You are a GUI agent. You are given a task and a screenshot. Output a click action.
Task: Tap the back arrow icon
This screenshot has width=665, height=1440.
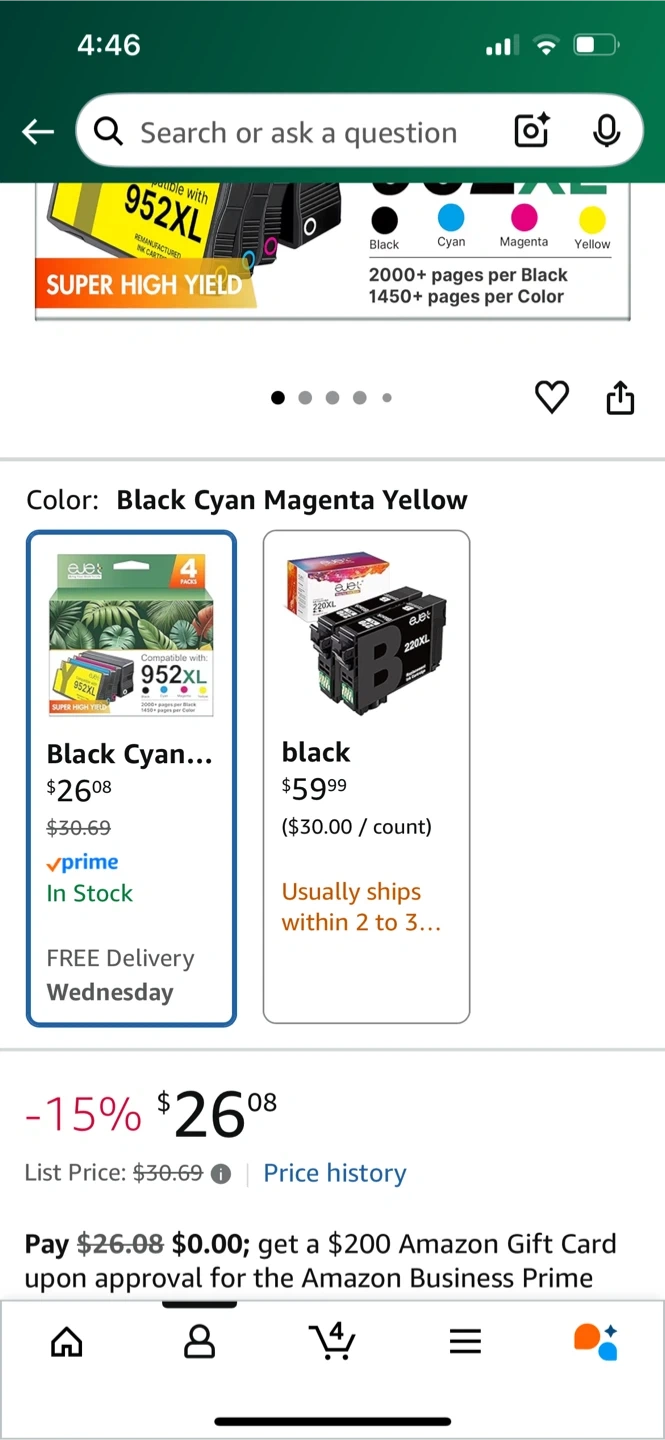pos(38,131)
